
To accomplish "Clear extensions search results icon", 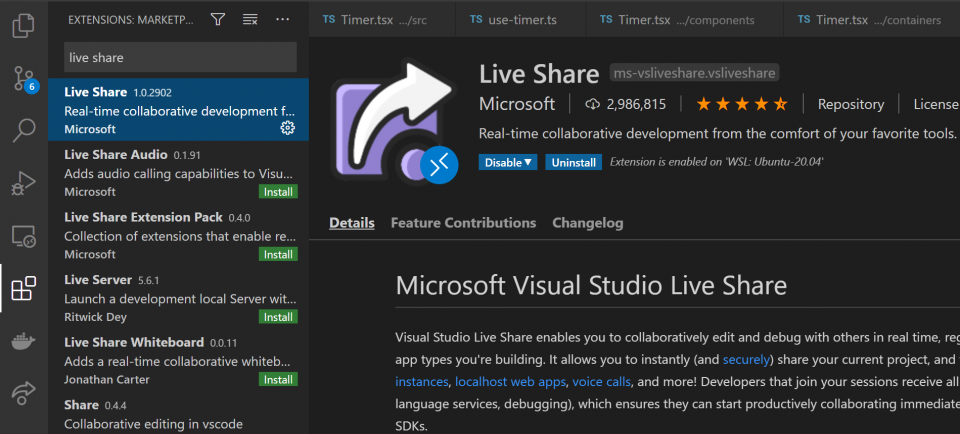I will coord(250,20).
